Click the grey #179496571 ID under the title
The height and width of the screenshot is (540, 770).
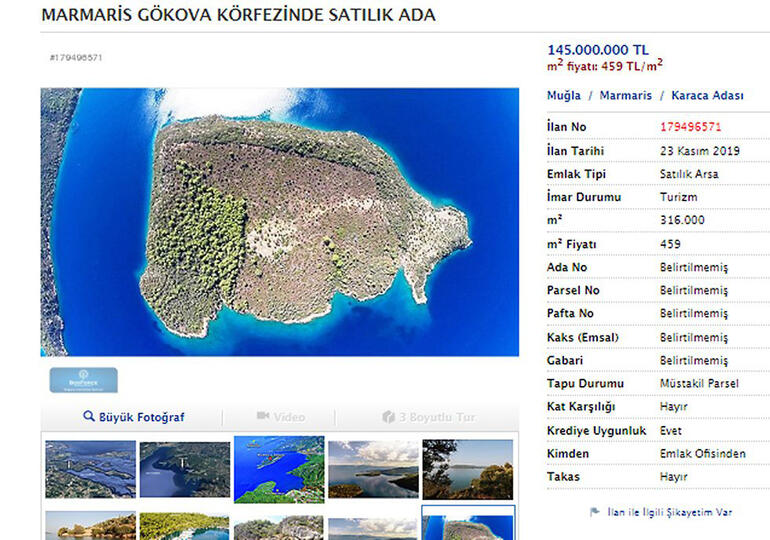pyautogui.click(x=76, y=57)
